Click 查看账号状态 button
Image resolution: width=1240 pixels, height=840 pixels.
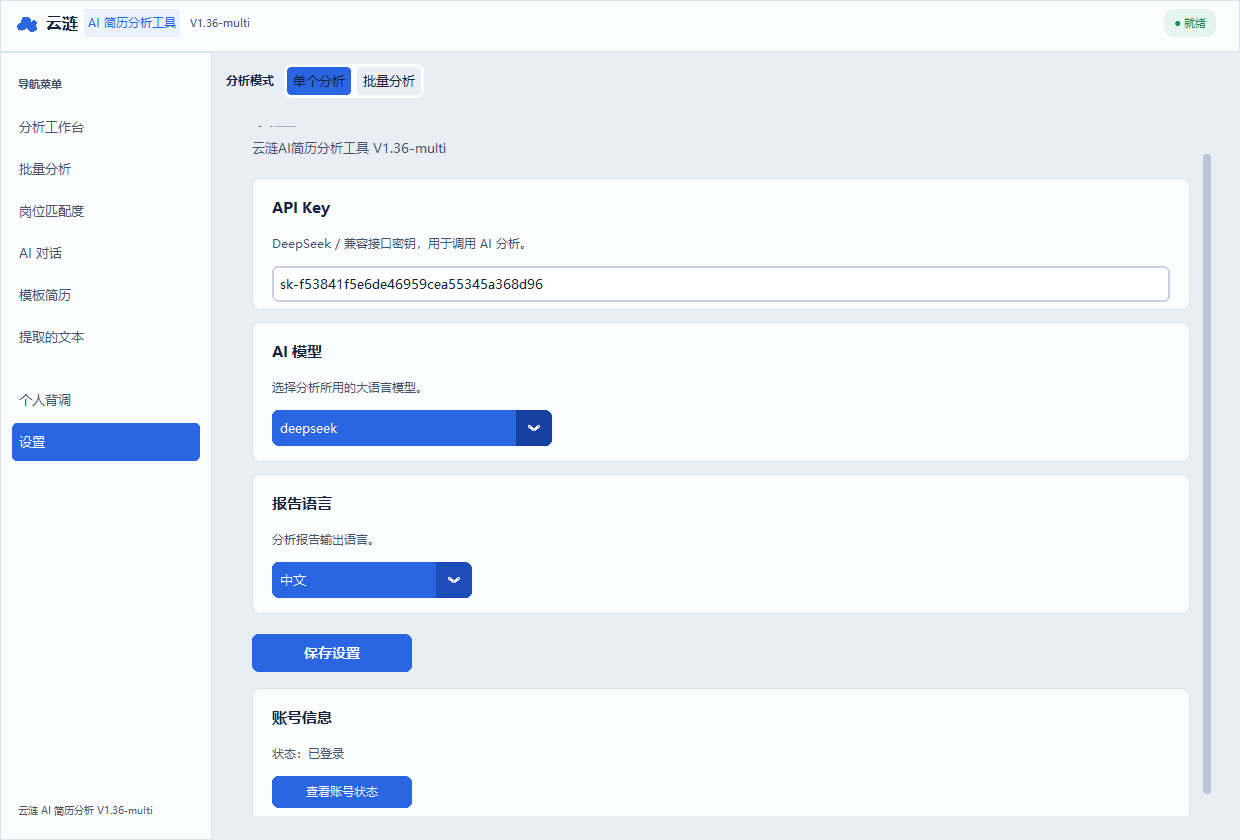(x=342, y=792)
